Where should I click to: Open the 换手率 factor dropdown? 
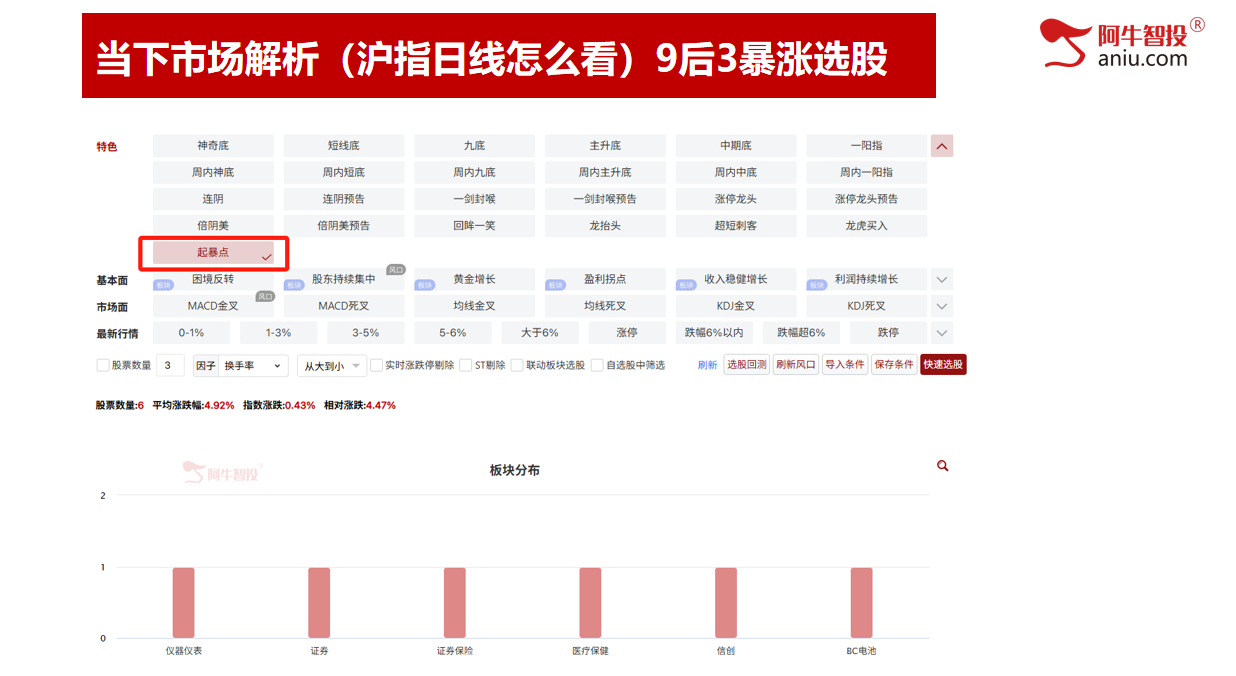pyautogui.click(x=253, y=366)
